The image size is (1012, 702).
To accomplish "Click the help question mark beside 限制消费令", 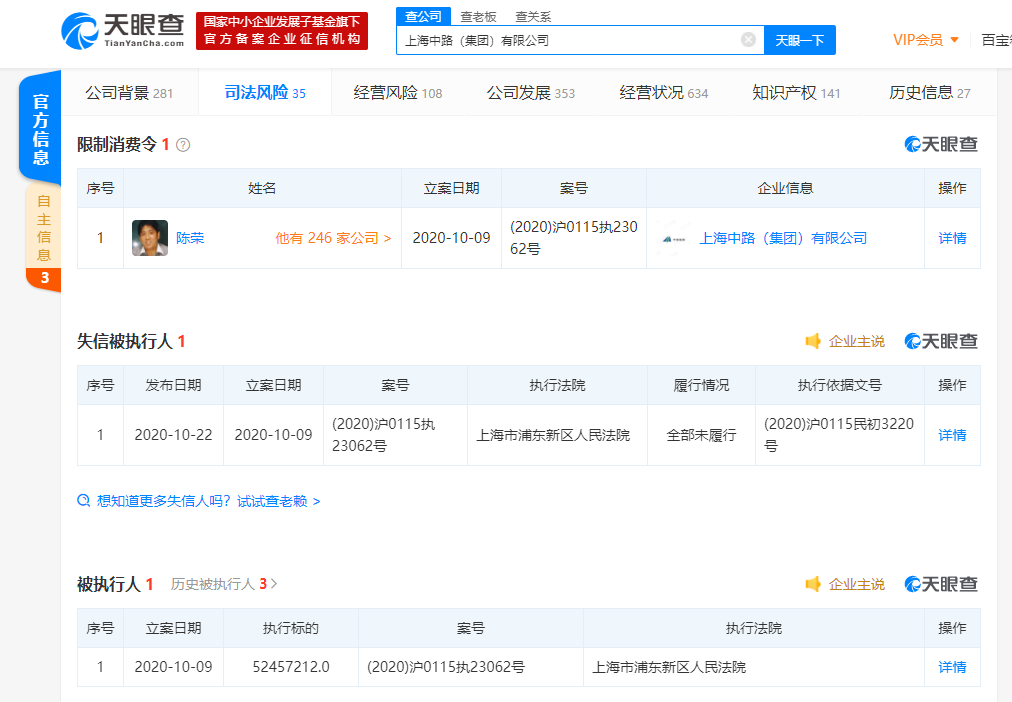I will pyautogui.click(x=183, y=145).
